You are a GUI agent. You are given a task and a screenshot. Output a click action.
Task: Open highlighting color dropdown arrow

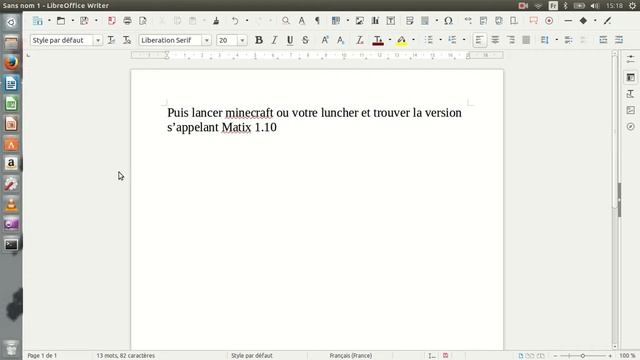pos(413,40)
